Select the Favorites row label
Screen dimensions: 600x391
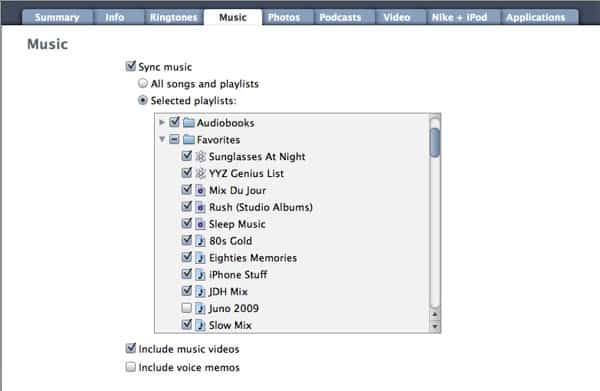click(x=218, y=140)
